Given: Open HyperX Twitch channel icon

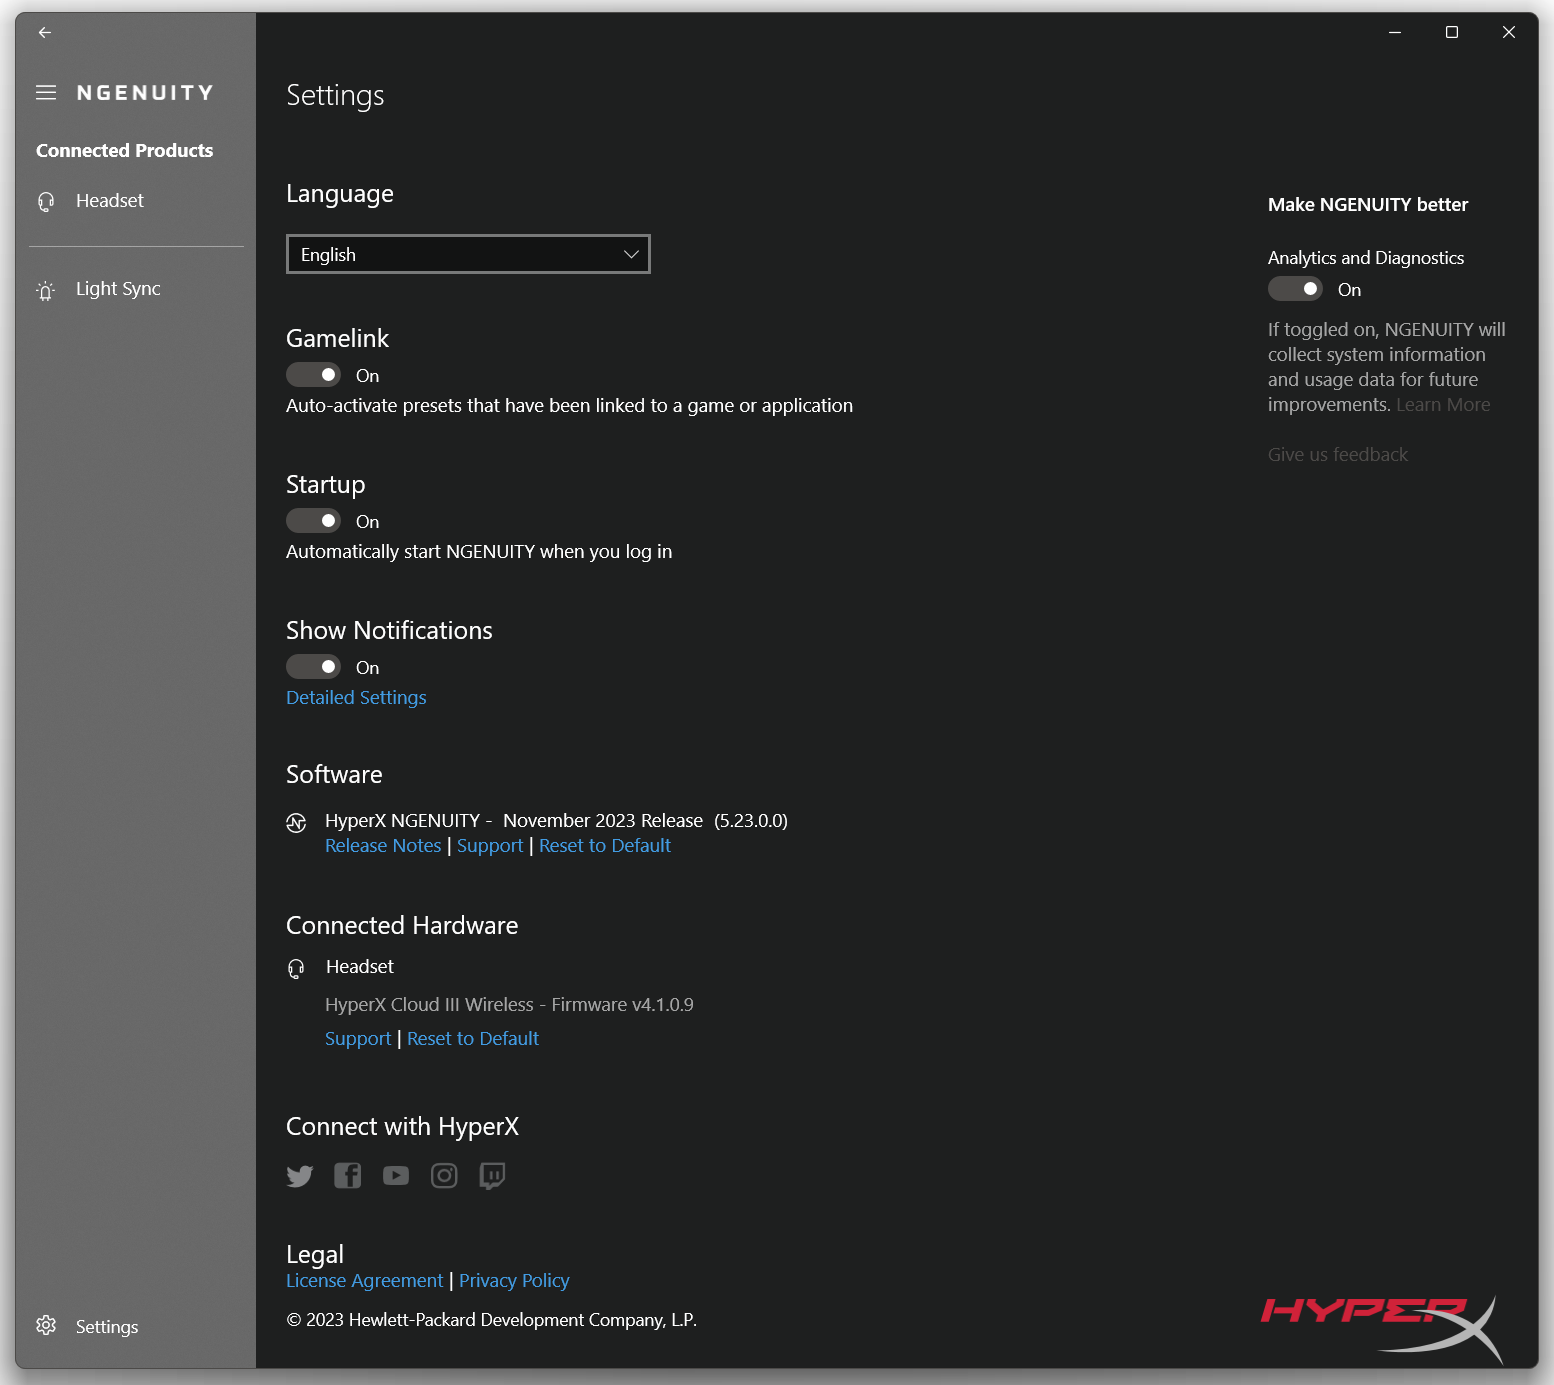Looking at the screenshot, I should pyautogui.click(x=492, y=1176).
